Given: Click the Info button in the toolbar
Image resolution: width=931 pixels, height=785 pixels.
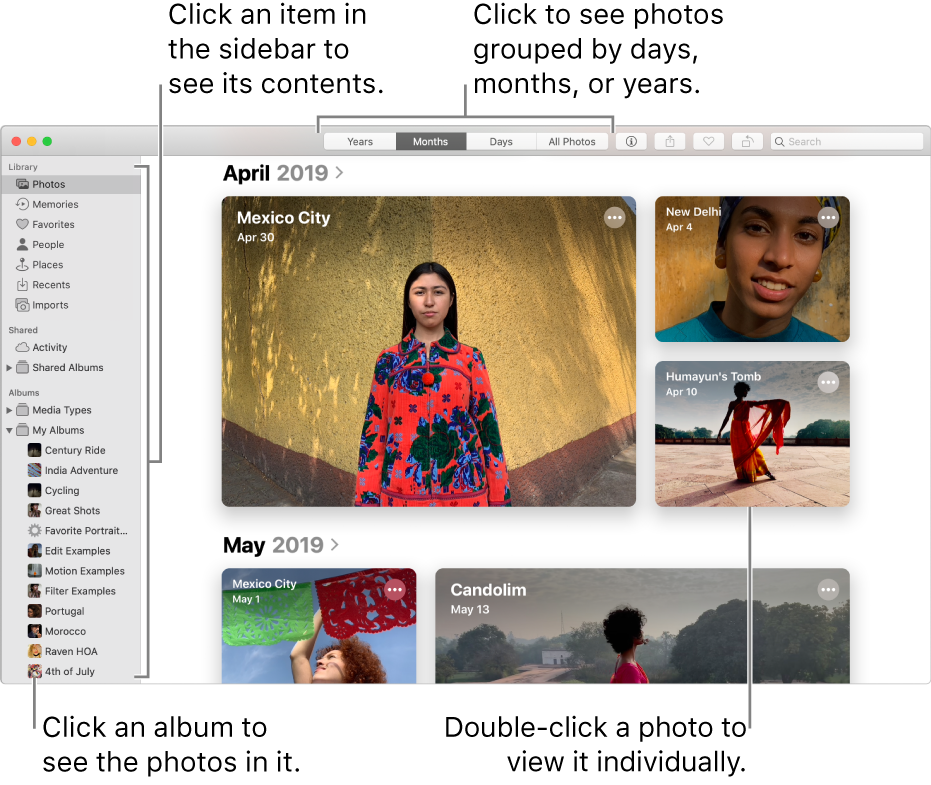Looking at the screenshot, I should point(631,141).
